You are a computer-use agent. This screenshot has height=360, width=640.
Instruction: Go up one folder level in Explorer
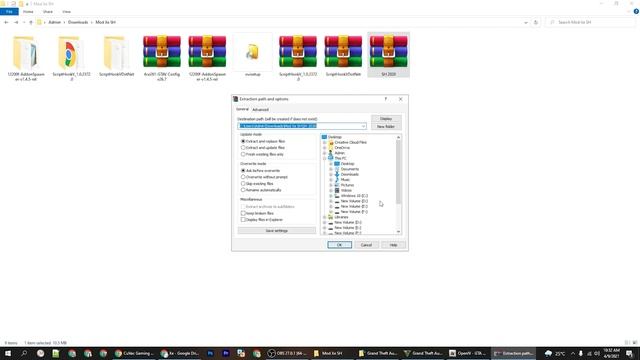click(x=31, y=22)
